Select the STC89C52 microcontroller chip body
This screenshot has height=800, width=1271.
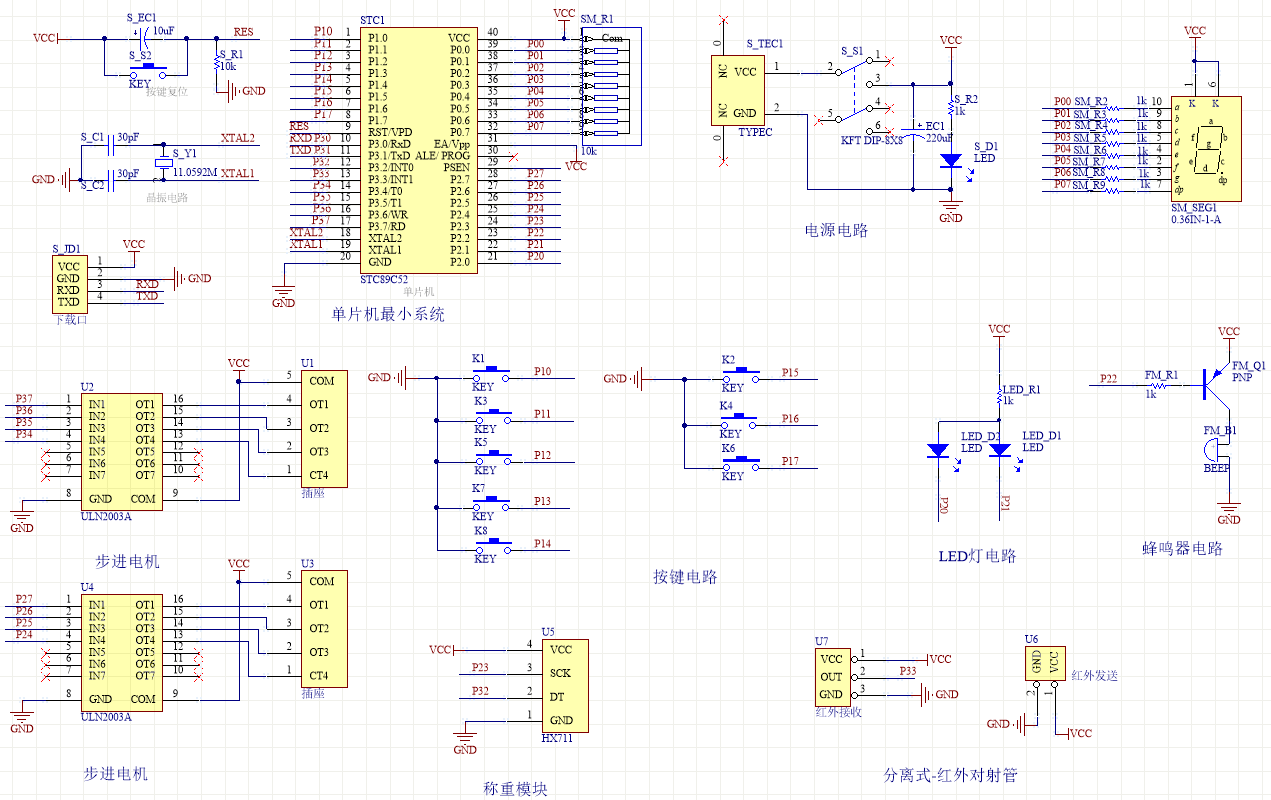pos(417,150)
